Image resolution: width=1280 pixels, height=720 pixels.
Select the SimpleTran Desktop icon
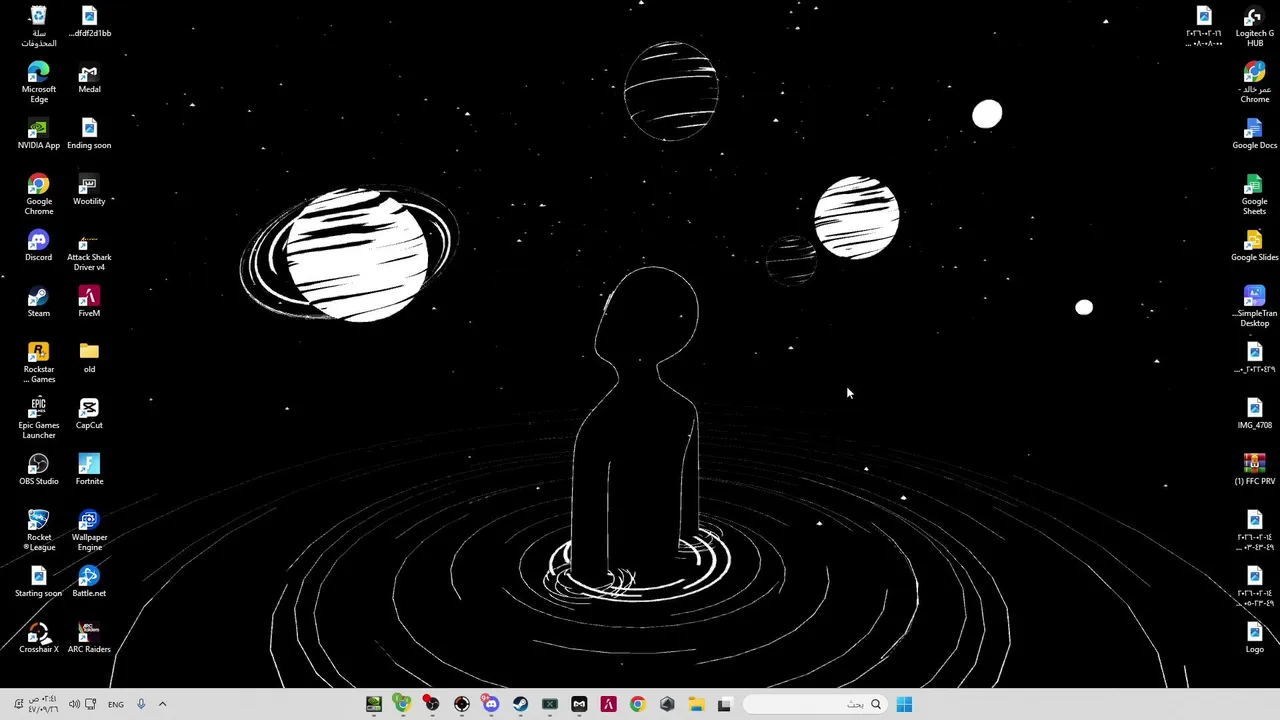coord(1254,306)
